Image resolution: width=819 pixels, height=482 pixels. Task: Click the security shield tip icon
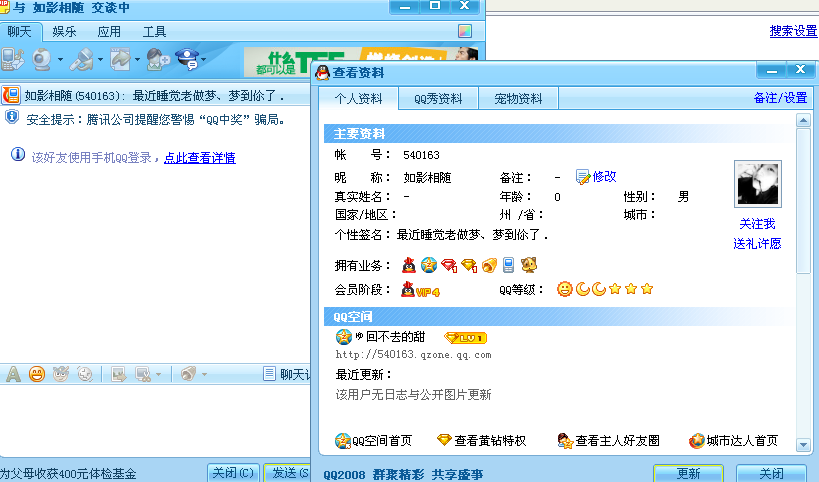pyautogui.click(x=11, y=117)
